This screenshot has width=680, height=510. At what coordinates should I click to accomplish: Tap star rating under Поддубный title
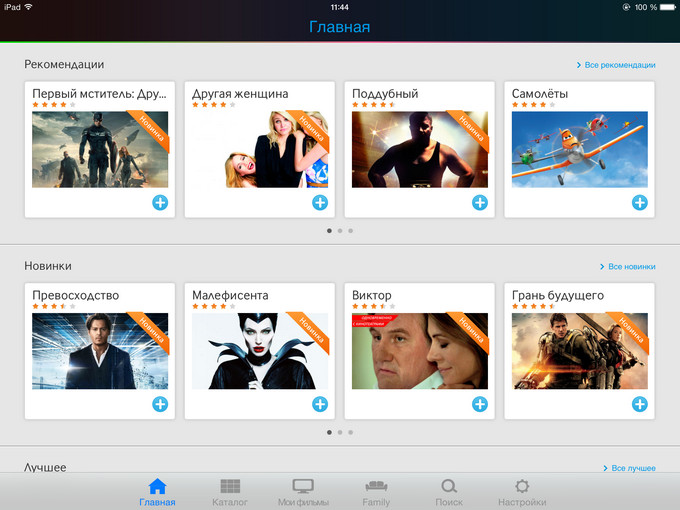[x=373, y=105]
